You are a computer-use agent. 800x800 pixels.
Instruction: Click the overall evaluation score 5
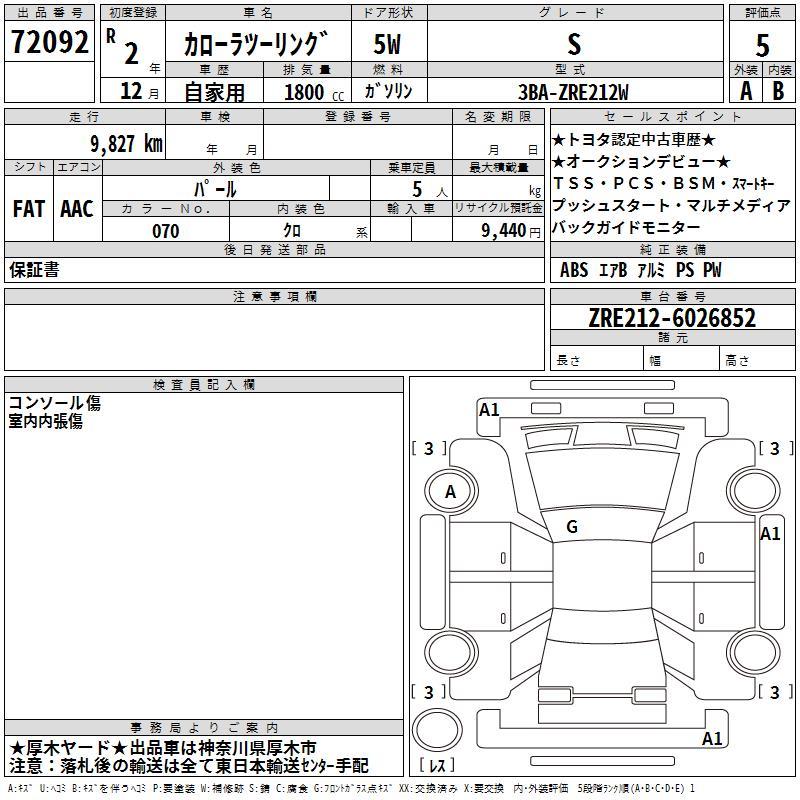(x=762, y=44)
